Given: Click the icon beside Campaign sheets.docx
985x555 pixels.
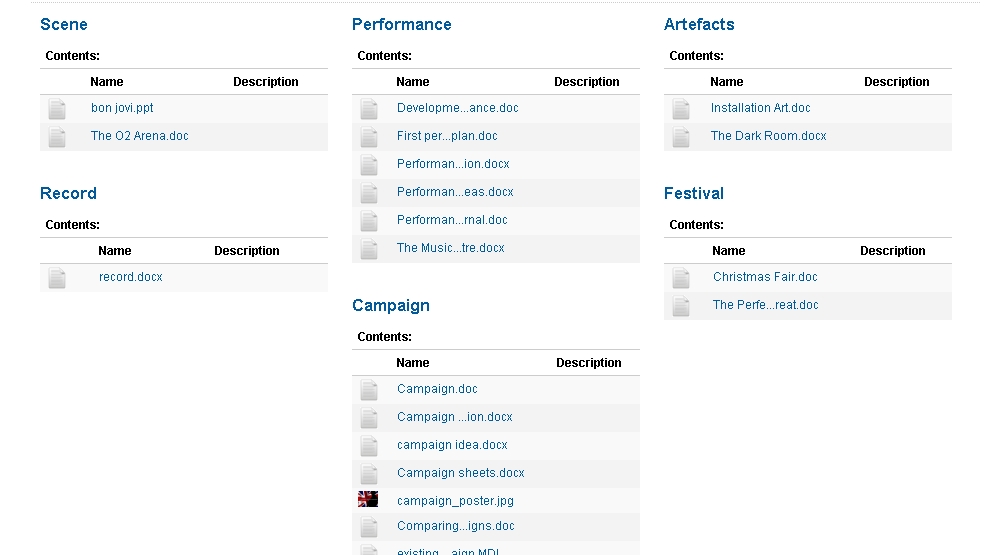Looking at the screenshot, I should 369,474.
